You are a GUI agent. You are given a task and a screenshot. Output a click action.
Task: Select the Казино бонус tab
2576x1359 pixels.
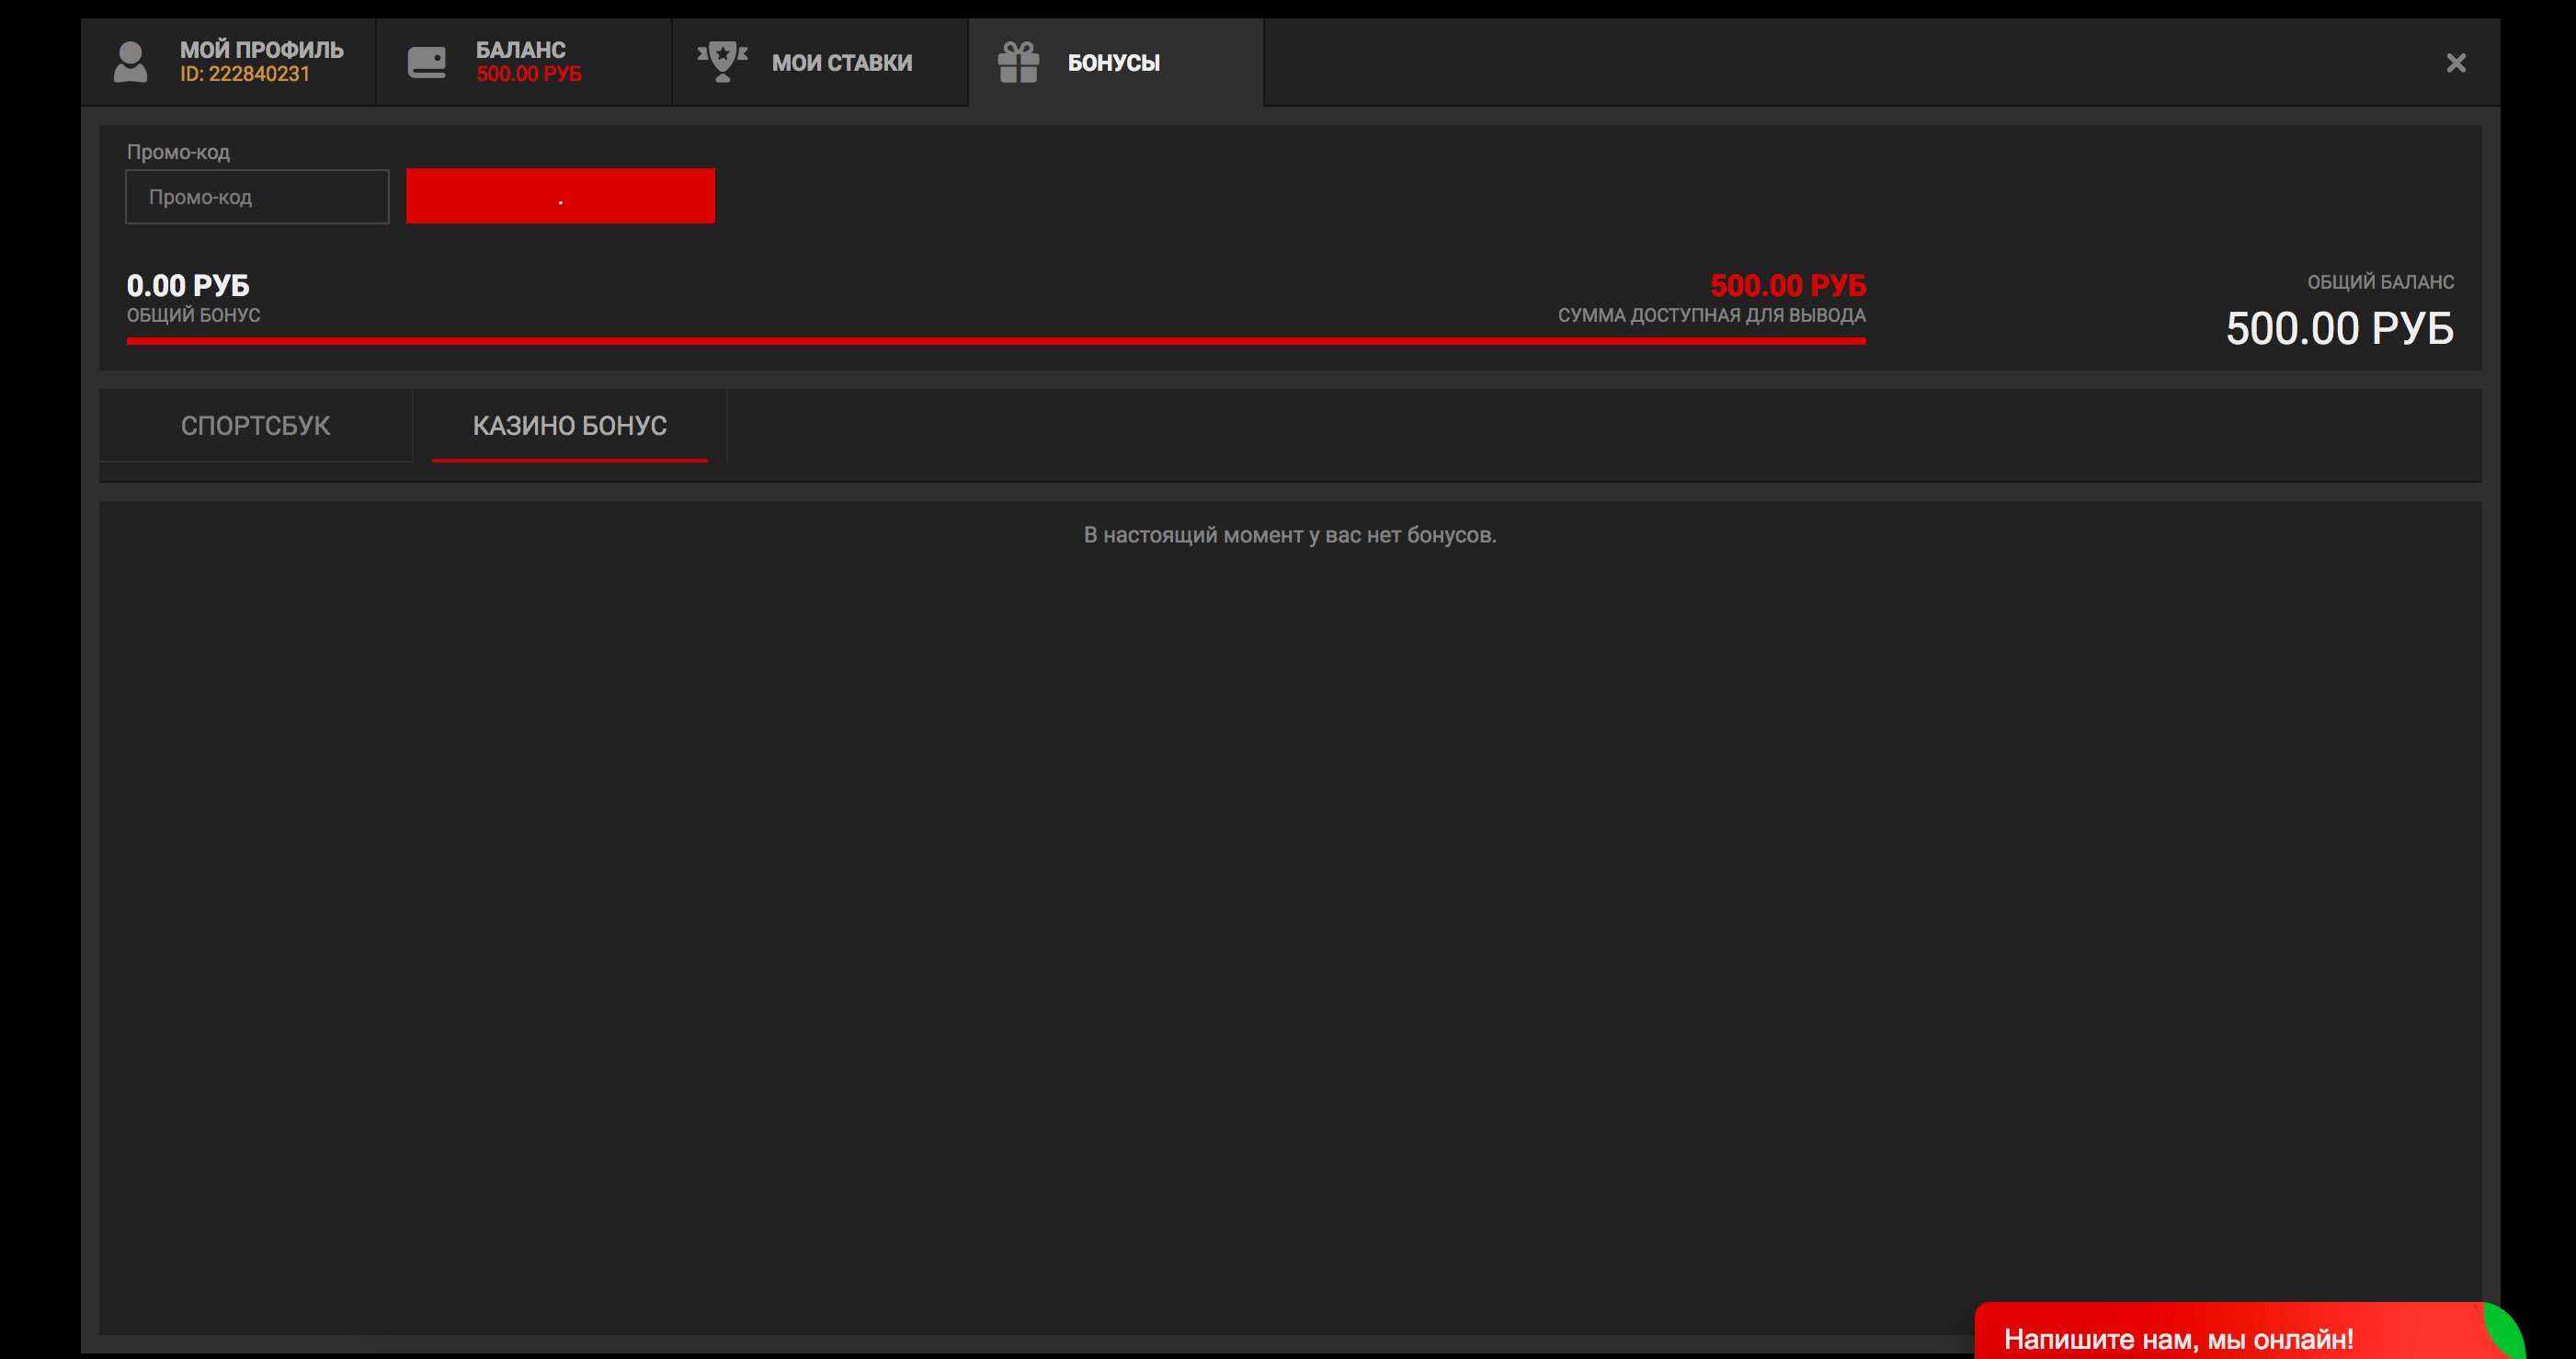pos(569,426)
